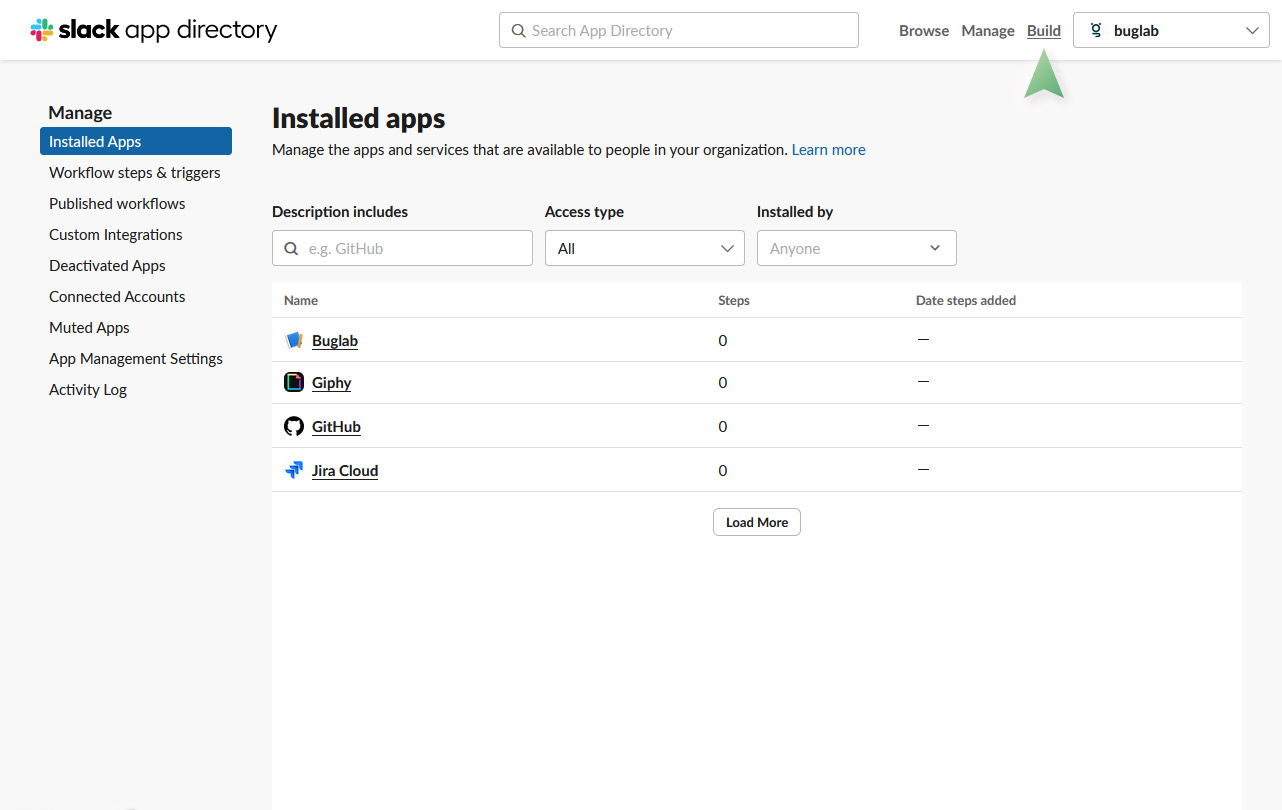Open the Giphy app link

(332, 383)
